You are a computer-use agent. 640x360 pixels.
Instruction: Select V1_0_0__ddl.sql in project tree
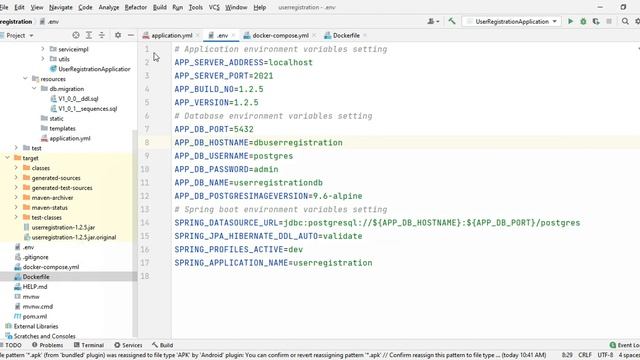pyautogui.click(x=78, y=98)
